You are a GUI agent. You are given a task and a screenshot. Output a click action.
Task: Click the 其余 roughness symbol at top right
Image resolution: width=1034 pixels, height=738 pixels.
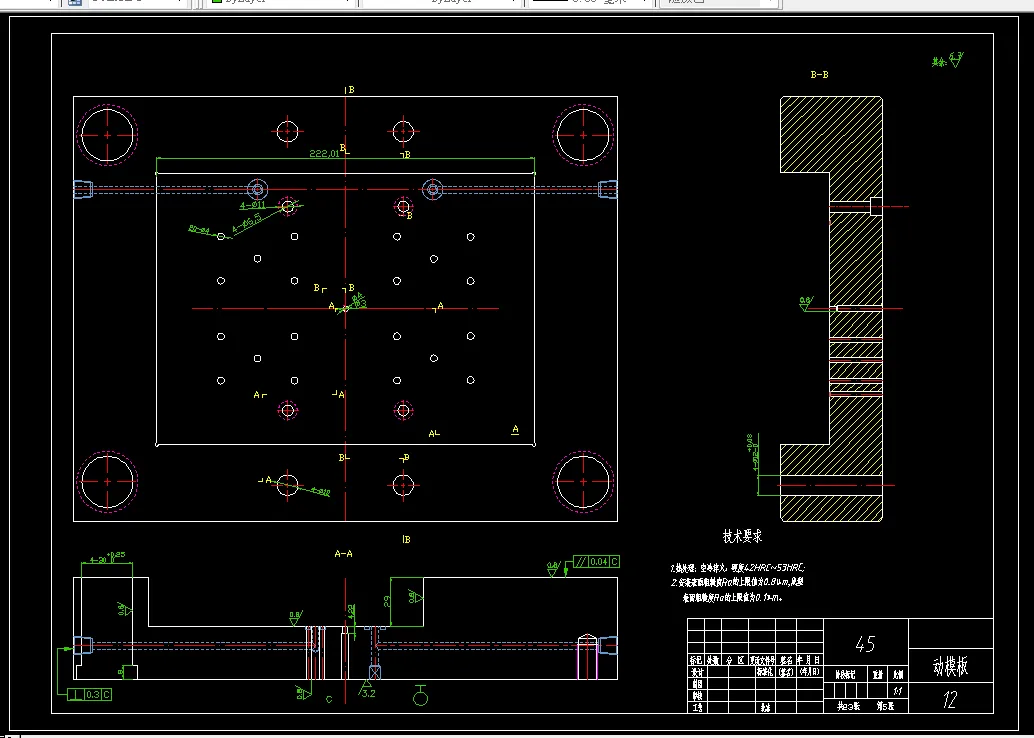click(948, 61)
